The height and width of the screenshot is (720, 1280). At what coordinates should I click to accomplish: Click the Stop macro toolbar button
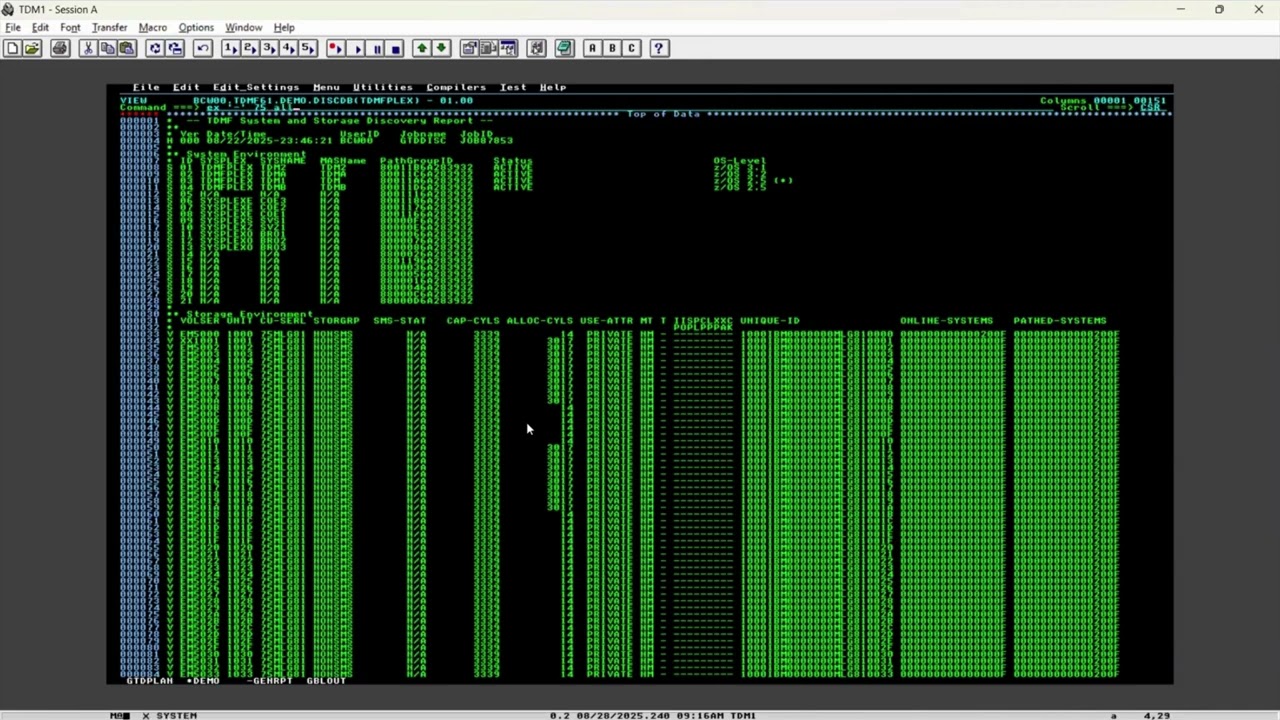coord(395,48)
